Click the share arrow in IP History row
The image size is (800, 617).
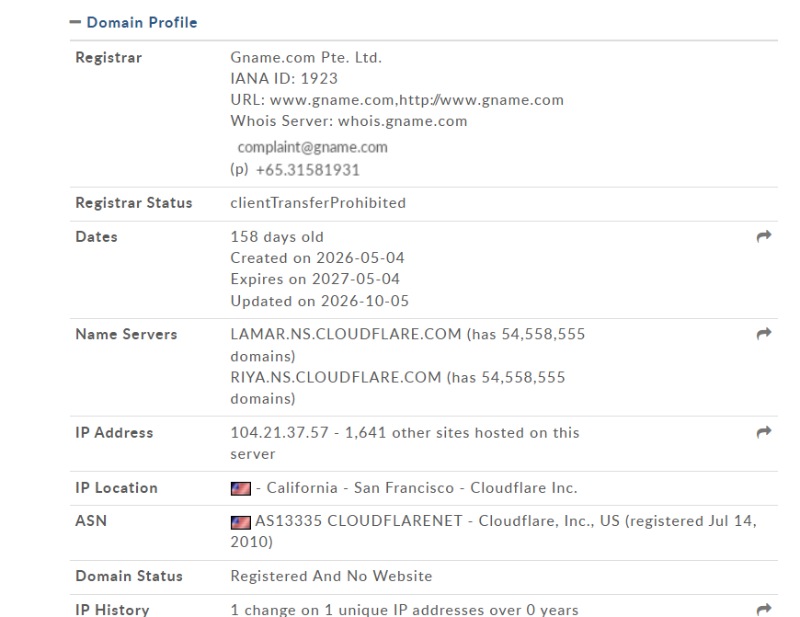click(764, 609)
